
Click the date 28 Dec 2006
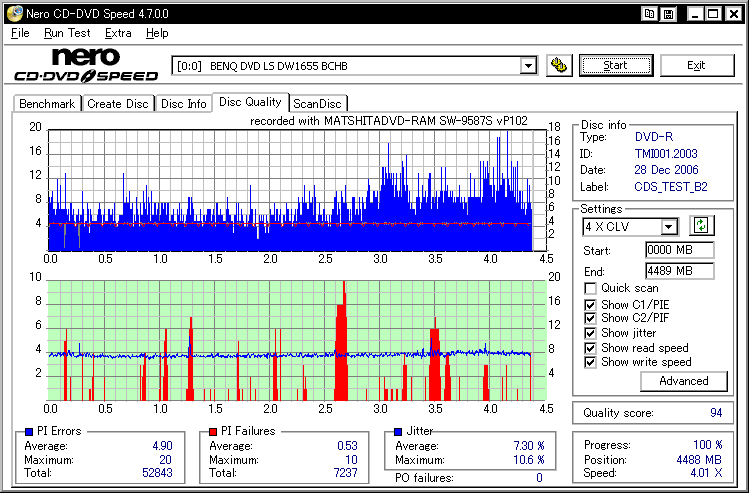coord(666,170)
